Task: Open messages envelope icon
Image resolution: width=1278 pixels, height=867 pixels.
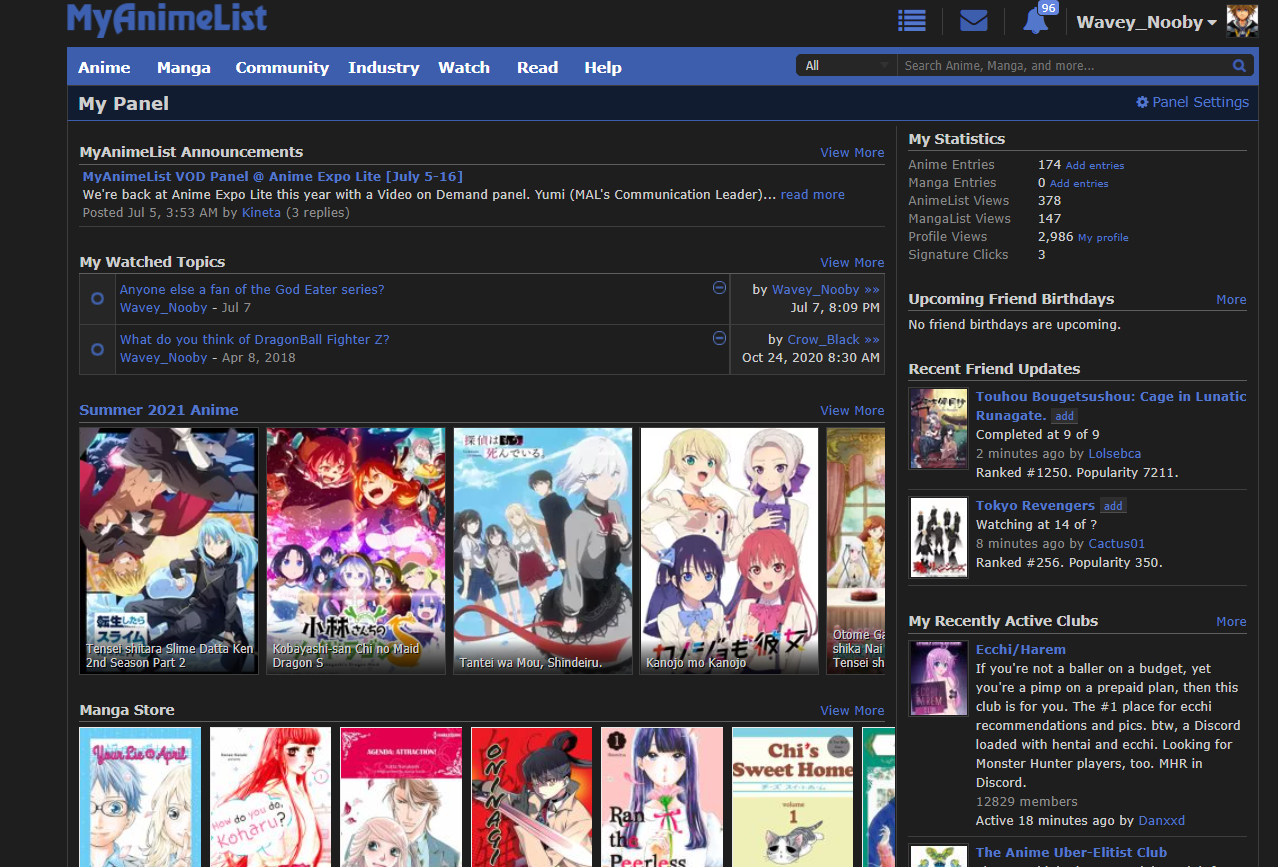Action: pos(973,20)
